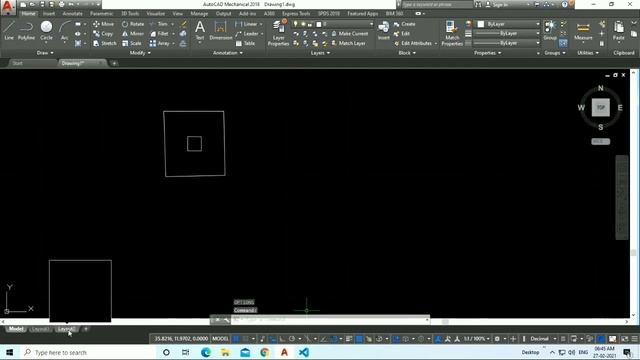This screenshot has width=640, height=360.
Task: Click the Paste icon
Action: pyautogui.click(x=619, y=31)
